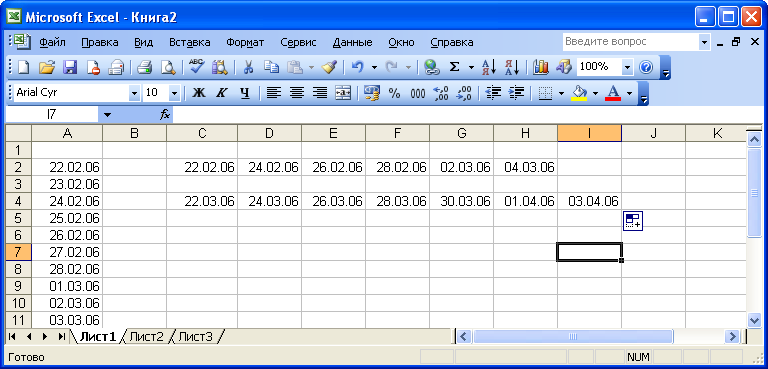768x369 pixels.
Task: Click the Print icon
Action: tap(145, 67)
